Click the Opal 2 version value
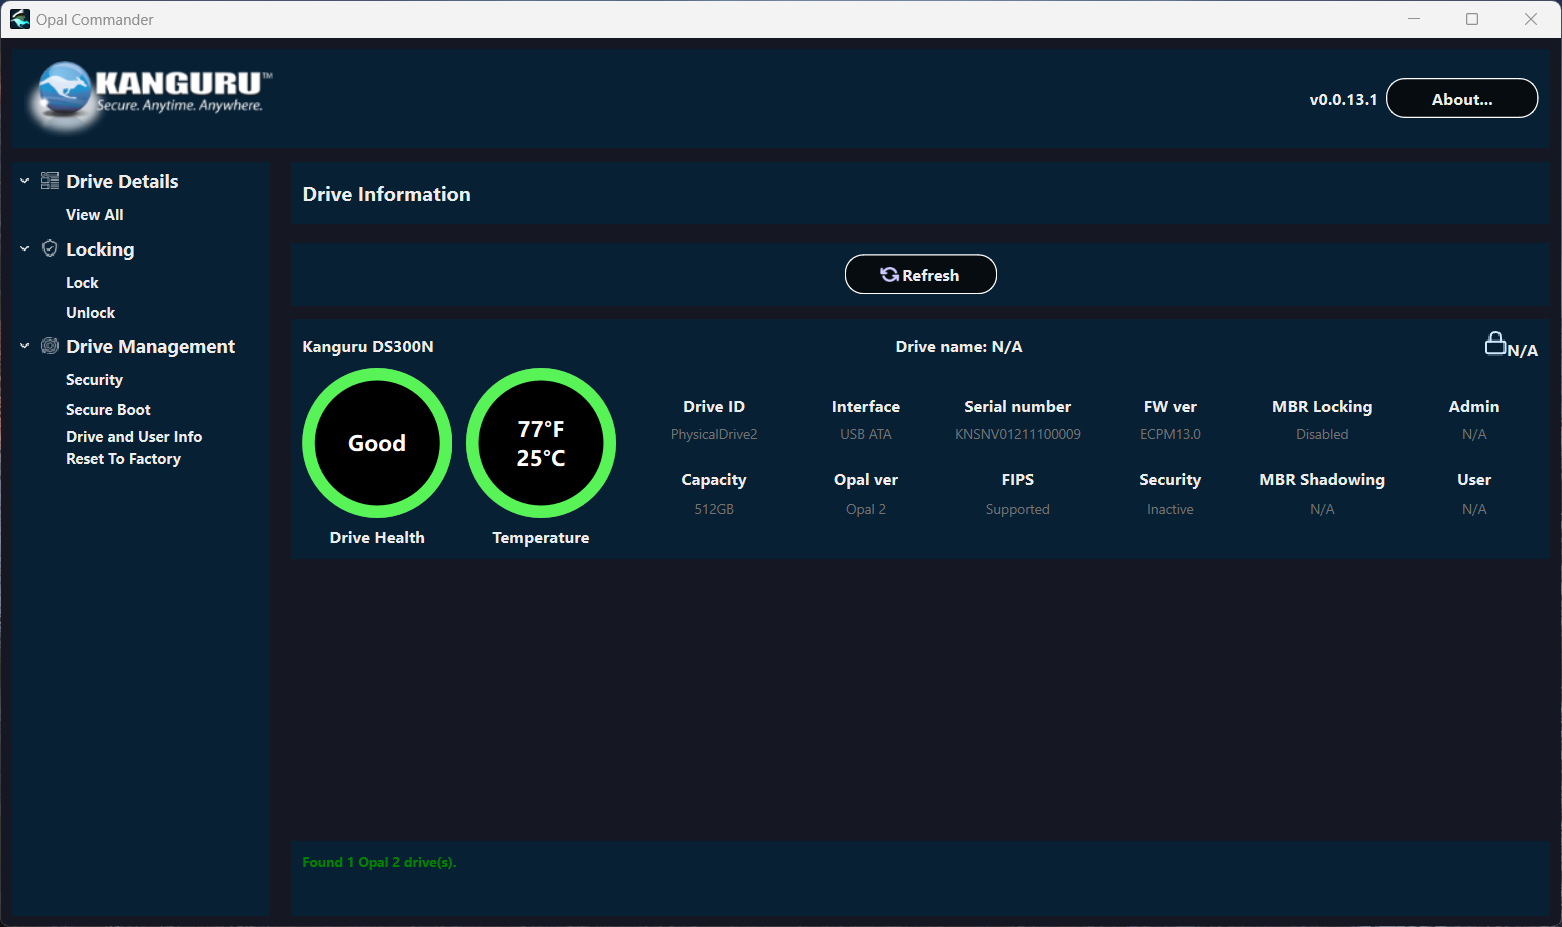 (x=866, y=509)
